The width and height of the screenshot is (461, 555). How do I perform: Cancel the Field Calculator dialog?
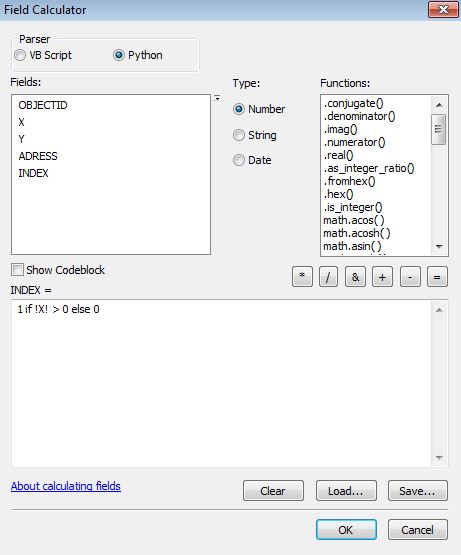[x=417, y=530]
